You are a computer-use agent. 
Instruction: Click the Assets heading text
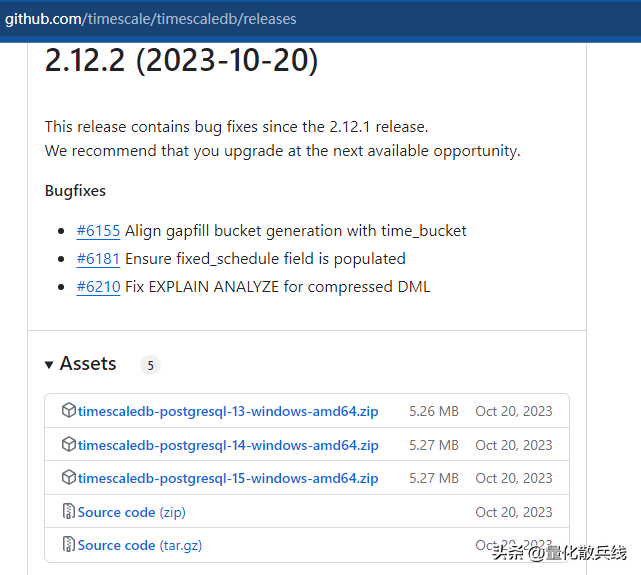(88, 364)
